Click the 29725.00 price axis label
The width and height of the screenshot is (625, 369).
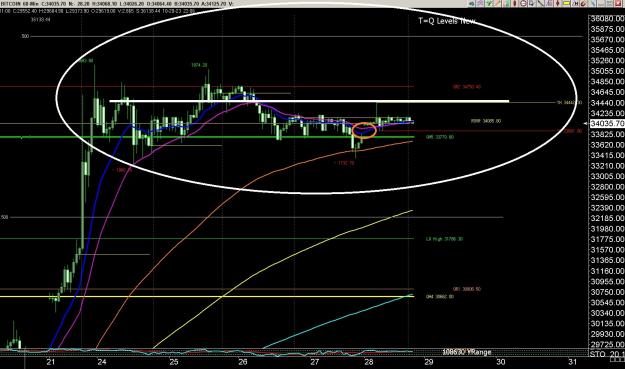[607, 344]
